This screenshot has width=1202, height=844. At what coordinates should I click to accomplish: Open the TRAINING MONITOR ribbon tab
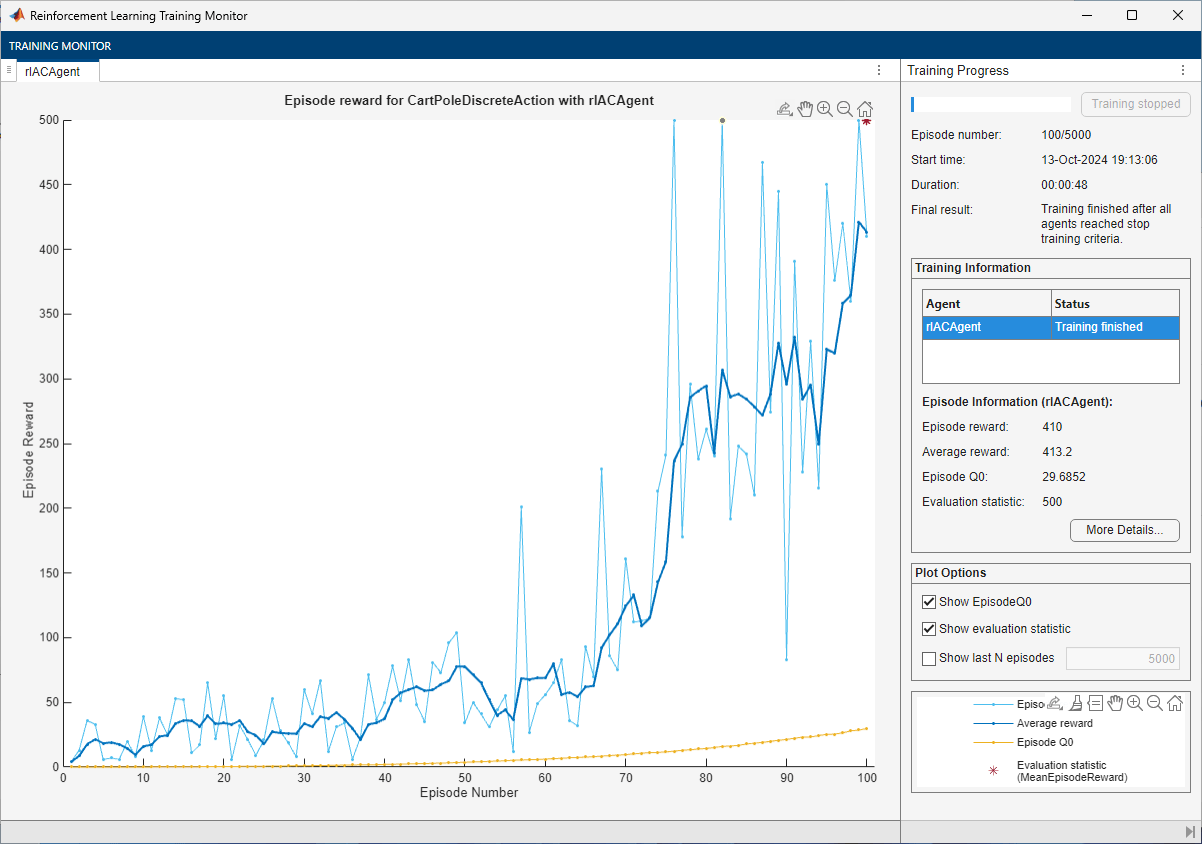60,46
